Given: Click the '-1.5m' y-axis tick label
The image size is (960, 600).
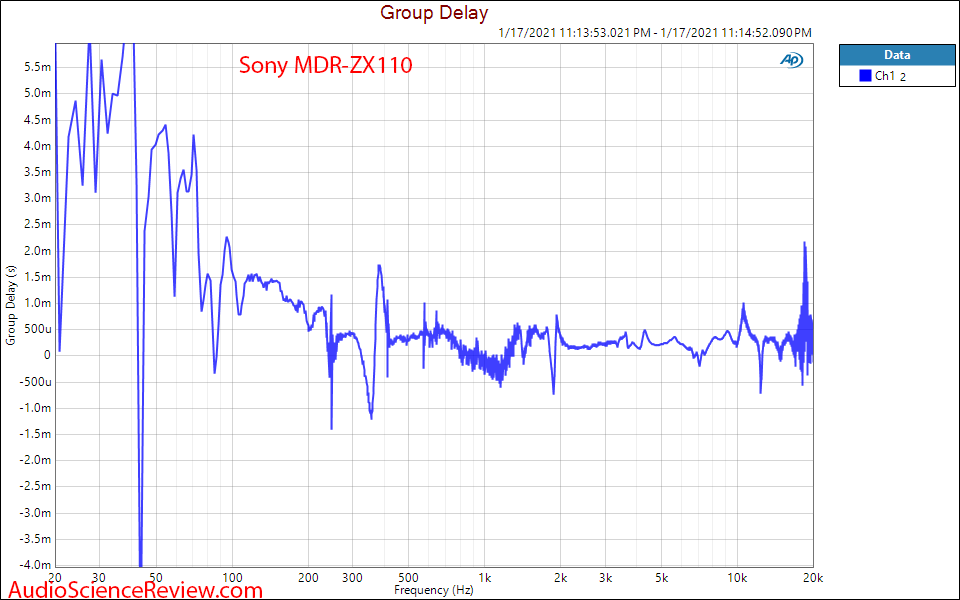Looking at the screenshot, I should tap(36, 434).
